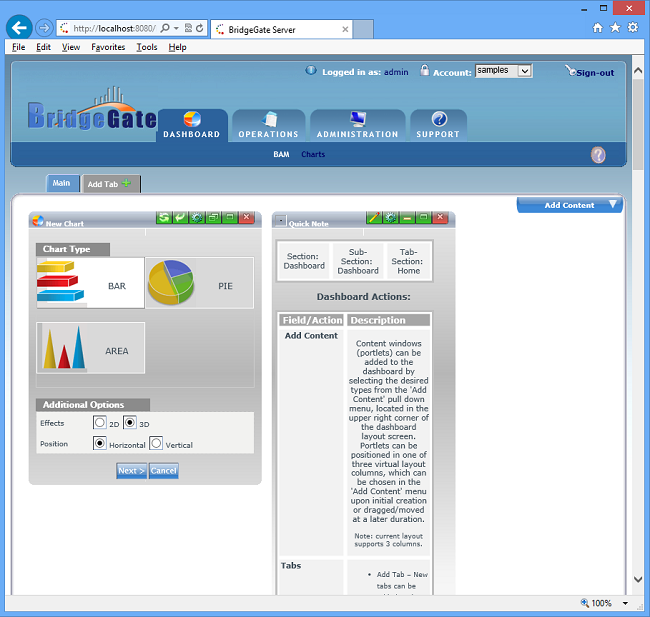Open the browser zoom level dropdown
Viewport: 650px width, 617px height.
626,603
